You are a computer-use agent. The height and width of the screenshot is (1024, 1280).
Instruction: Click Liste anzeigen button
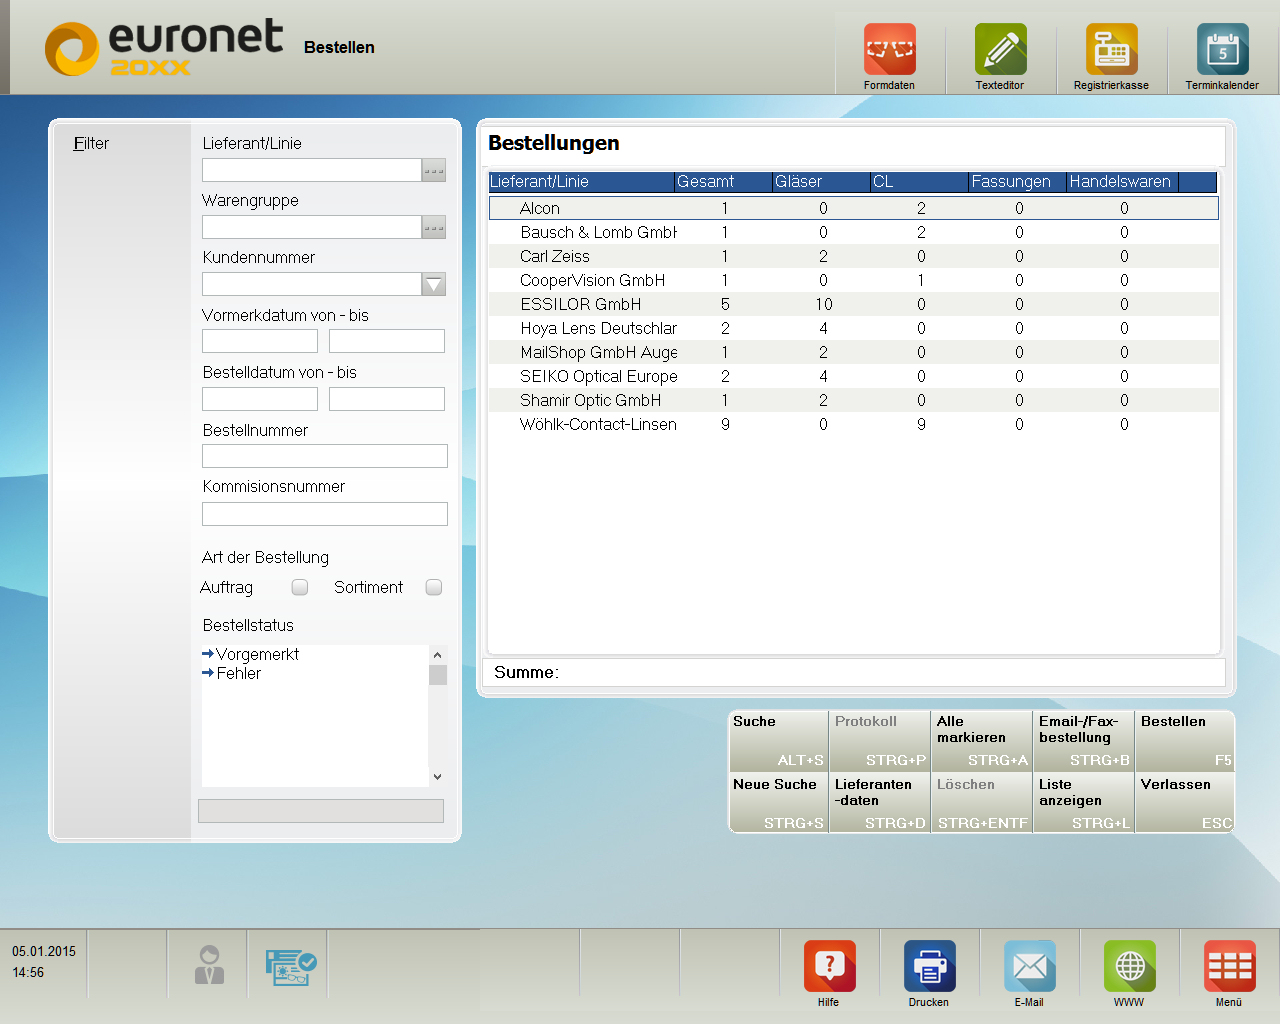tap(1084, 803)
